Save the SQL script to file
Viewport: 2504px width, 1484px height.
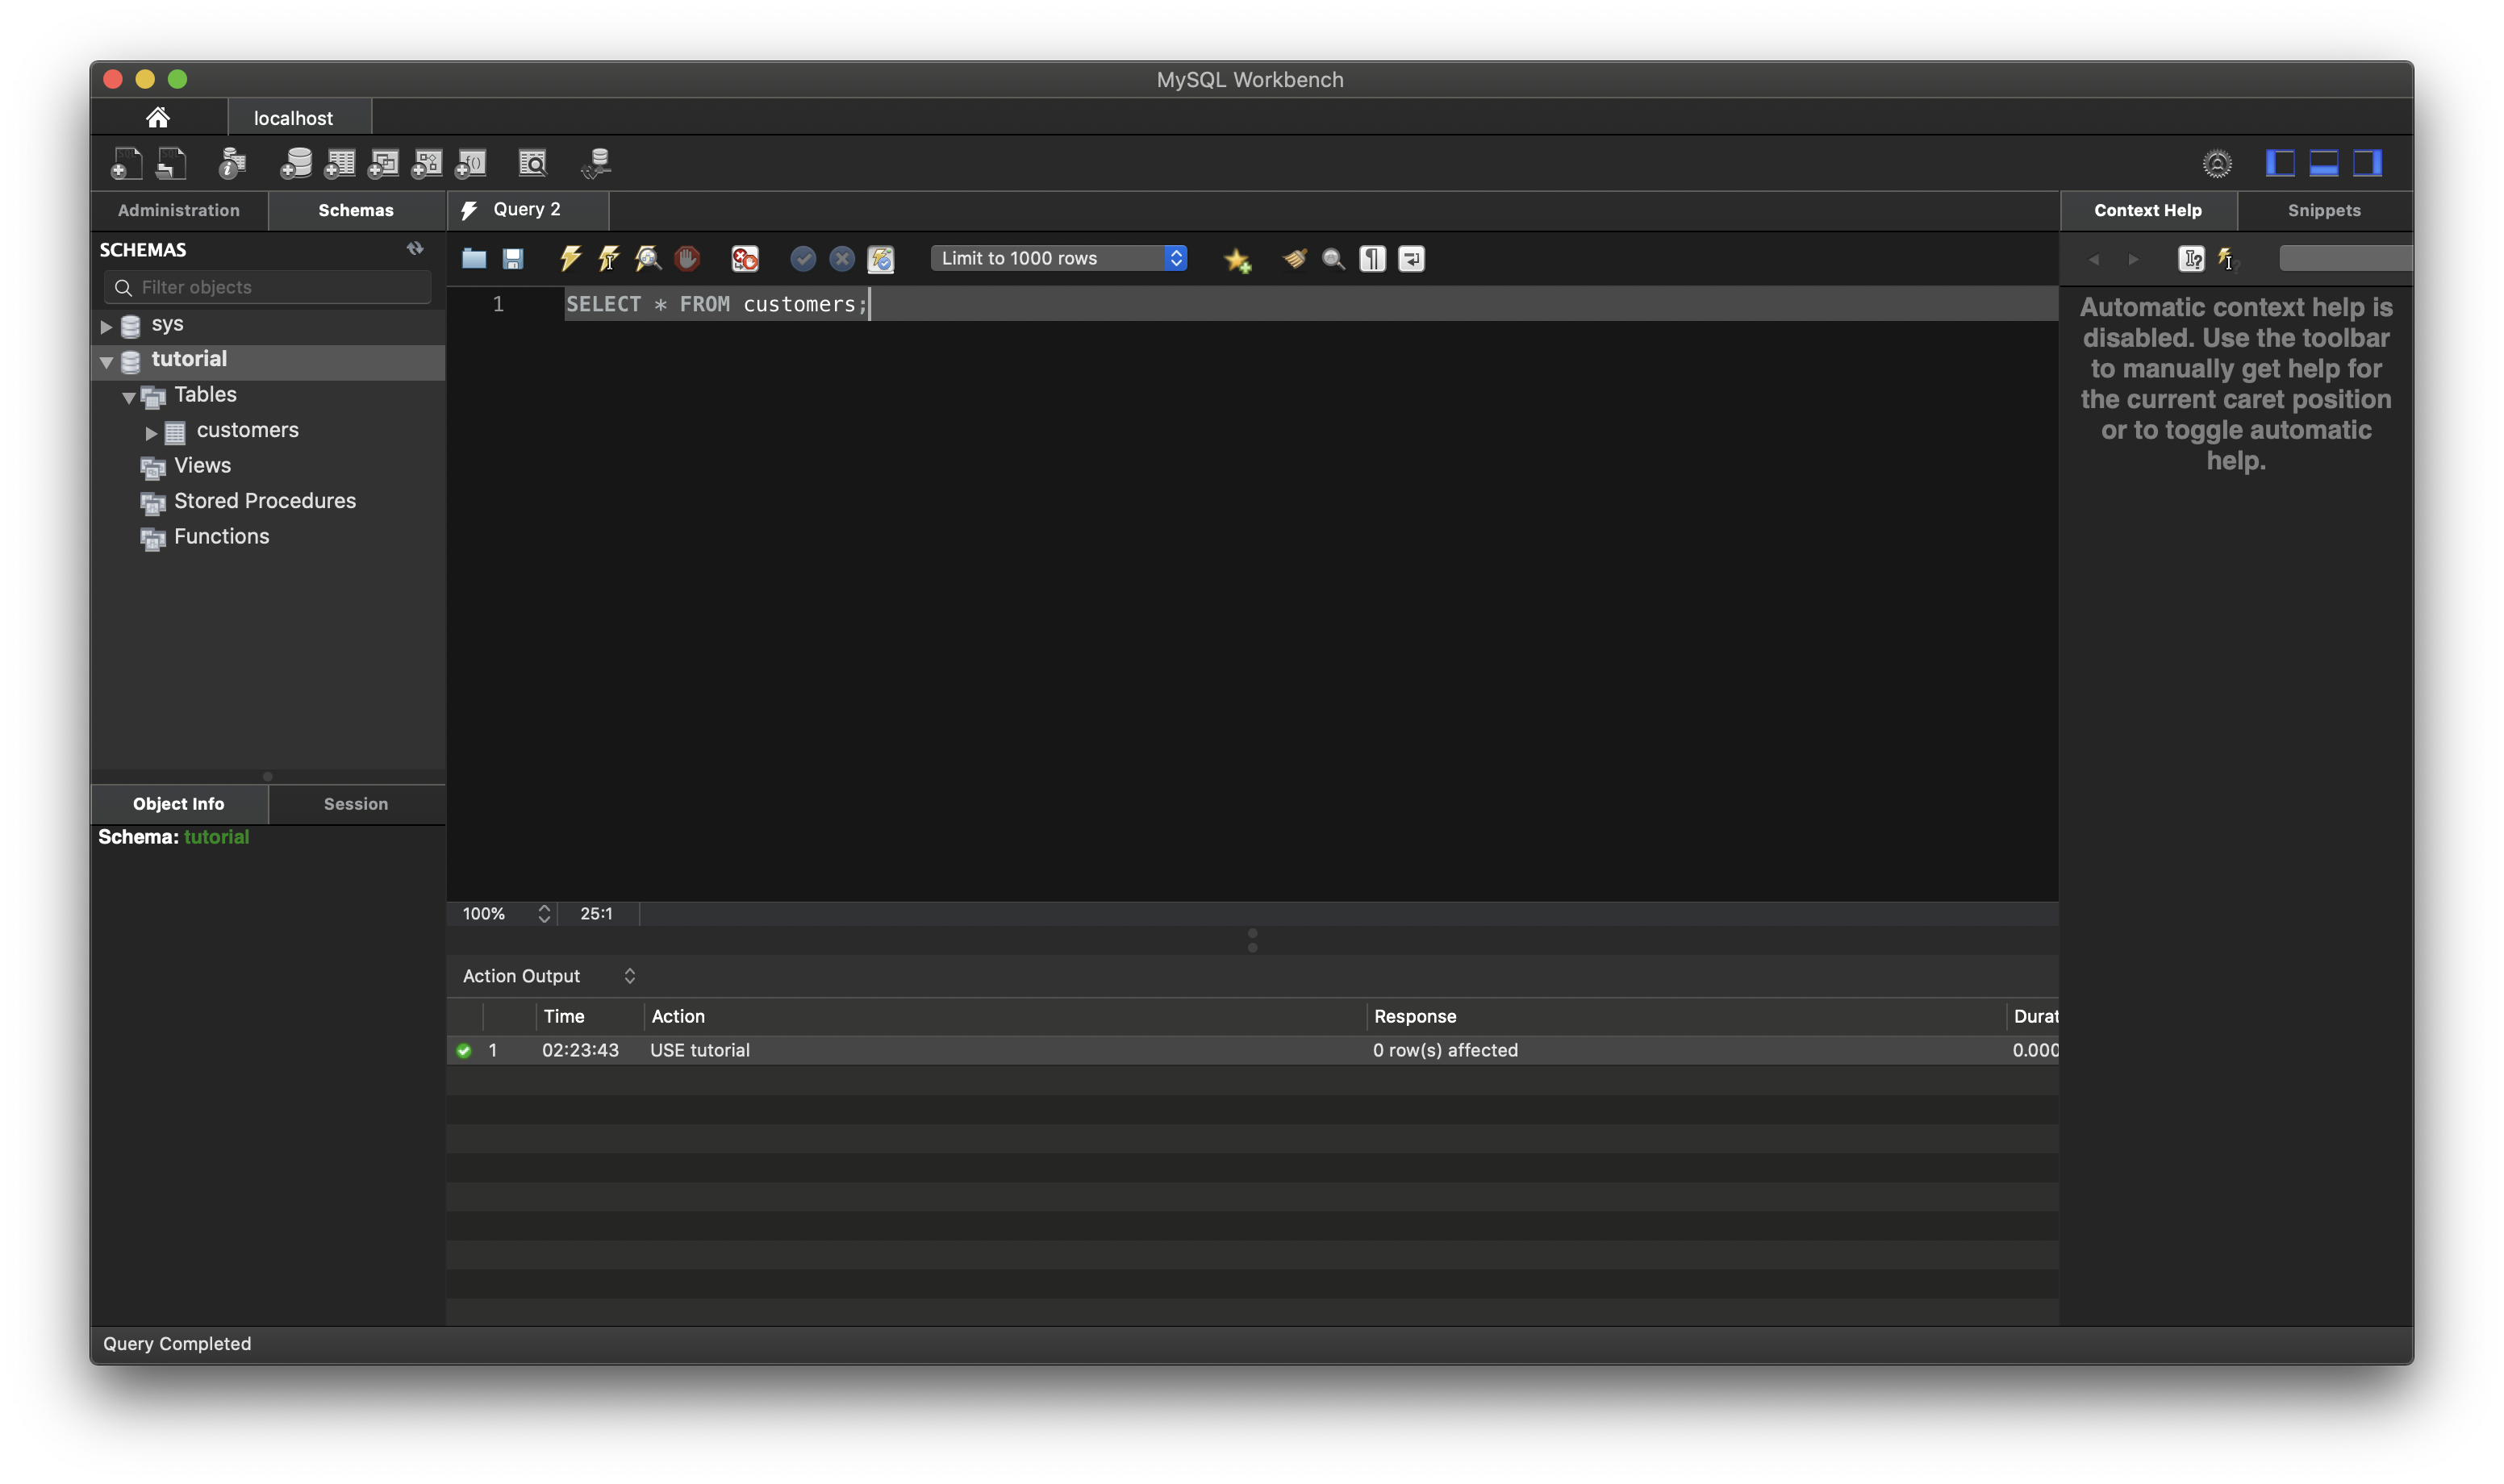click(513, 259)
